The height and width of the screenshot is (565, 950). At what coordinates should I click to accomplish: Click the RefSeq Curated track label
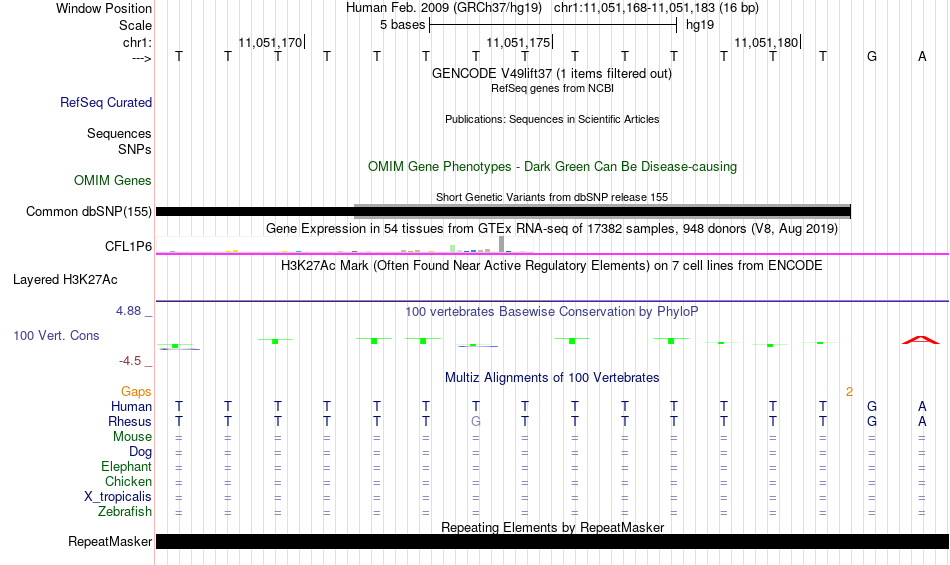click(106, 102)
